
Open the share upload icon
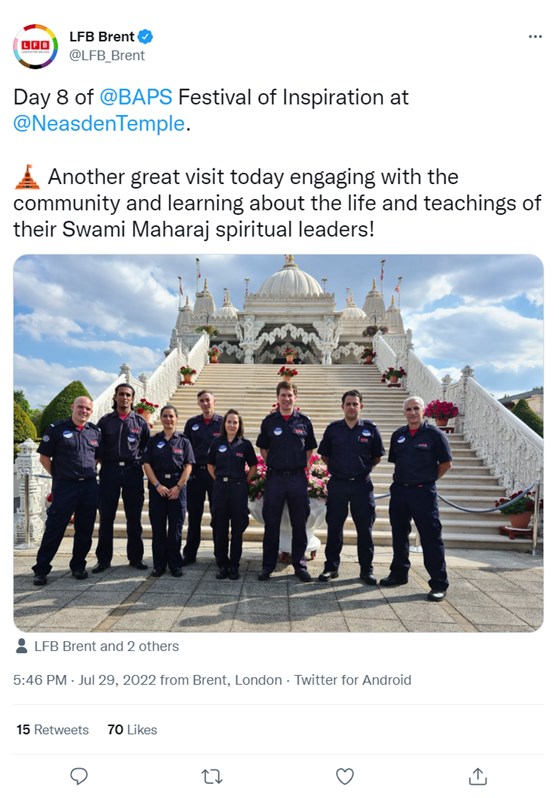(x=478, y=776)
